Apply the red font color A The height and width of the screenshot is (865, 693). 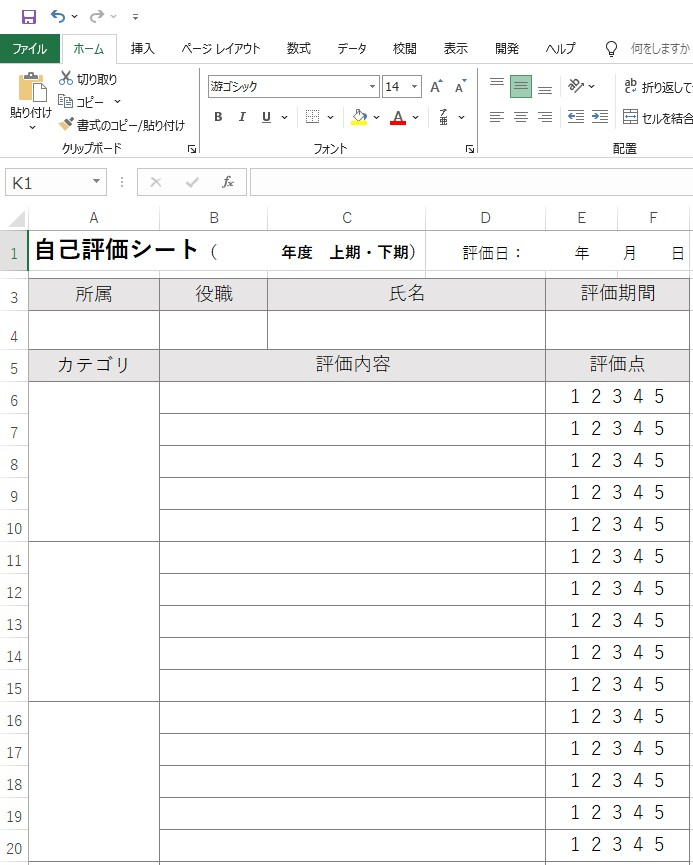pos(398,117)
